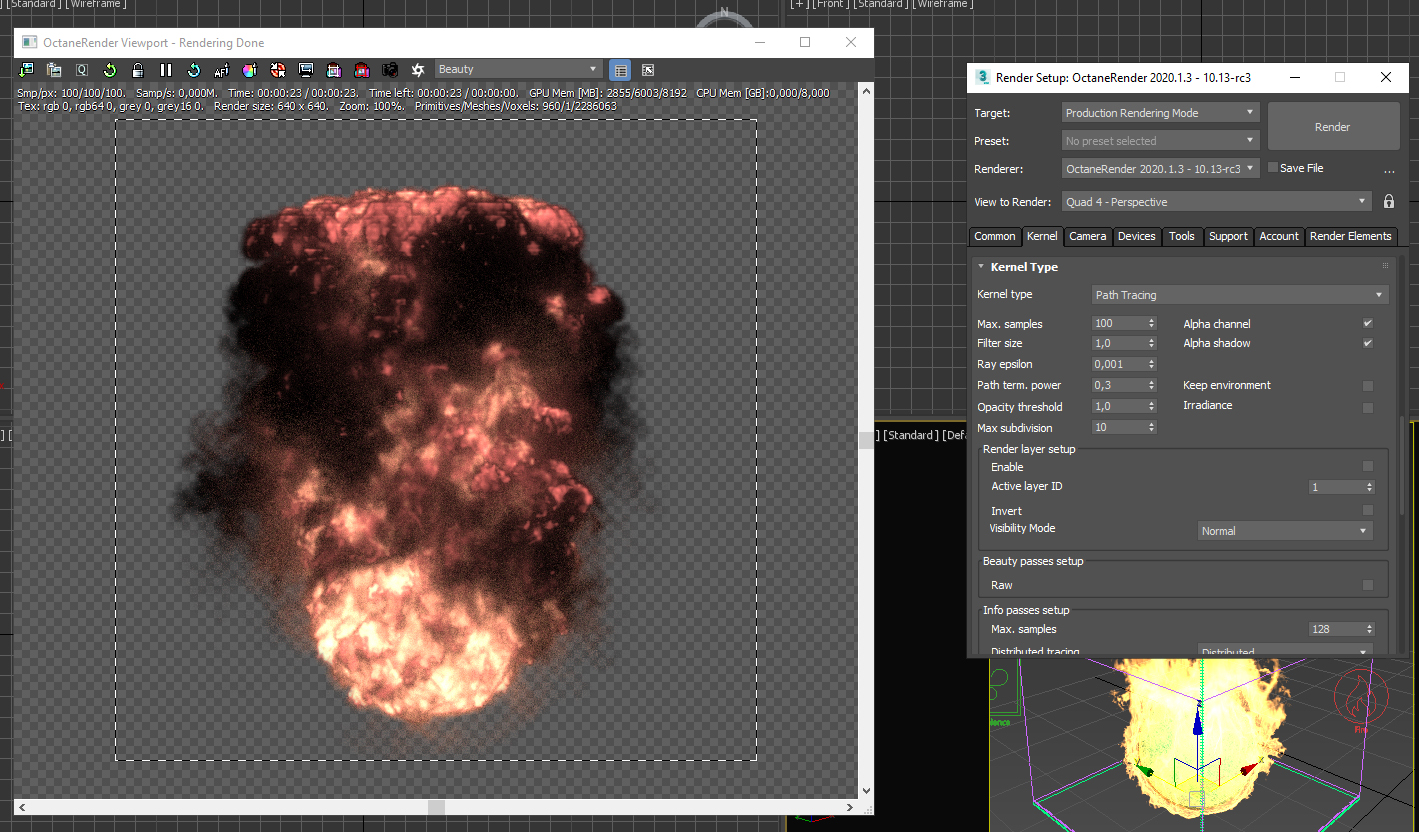Open the Beauty render pass dropdown

pyautogui.click(x=518, y=70)
